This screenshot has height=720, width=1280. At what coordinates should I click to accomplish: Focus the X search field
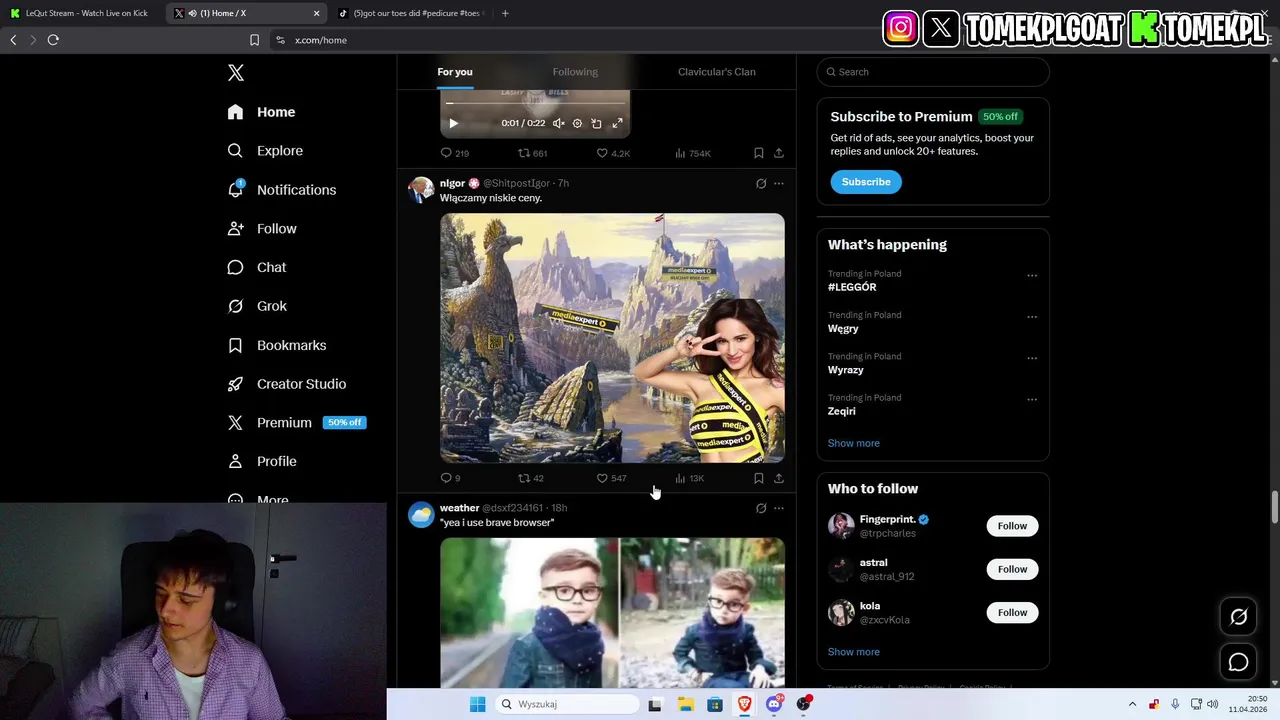pyautogui.click(x=933, y=72)
